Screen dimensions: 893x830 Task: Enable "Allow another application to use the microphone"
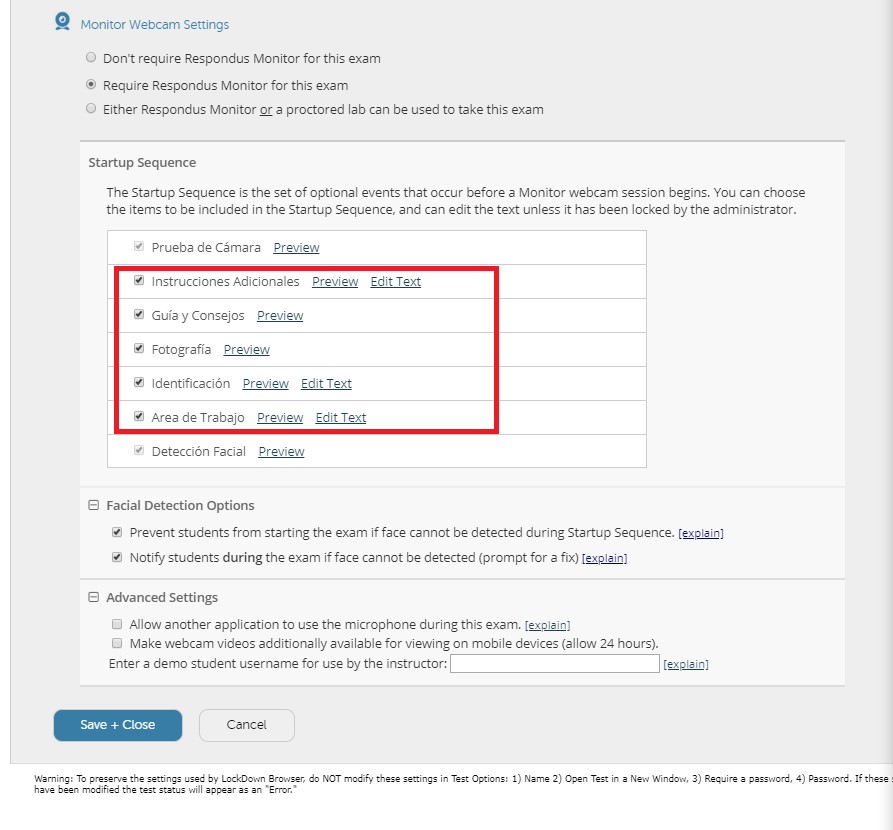pyautogui.click(x=117, y=624)
